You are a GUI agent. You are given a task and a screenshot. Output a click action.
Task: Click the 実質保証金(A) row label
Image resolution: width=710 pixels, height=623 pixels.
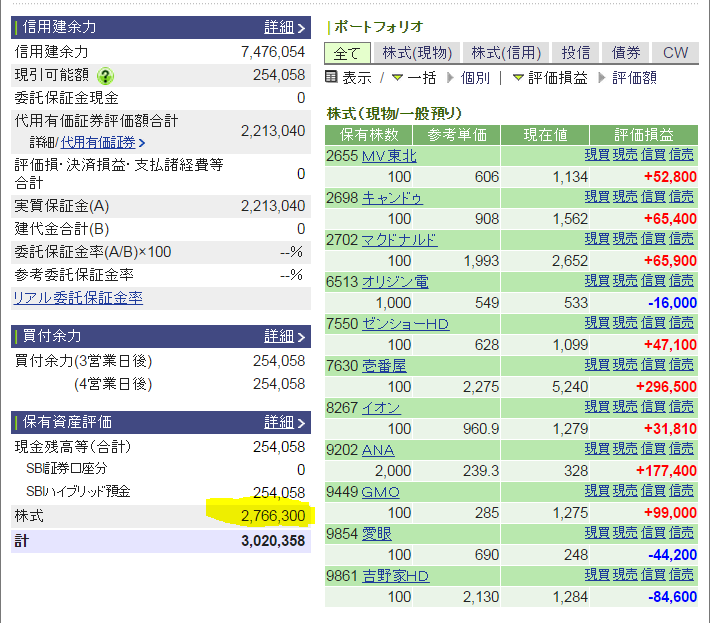tap(62, 206)
